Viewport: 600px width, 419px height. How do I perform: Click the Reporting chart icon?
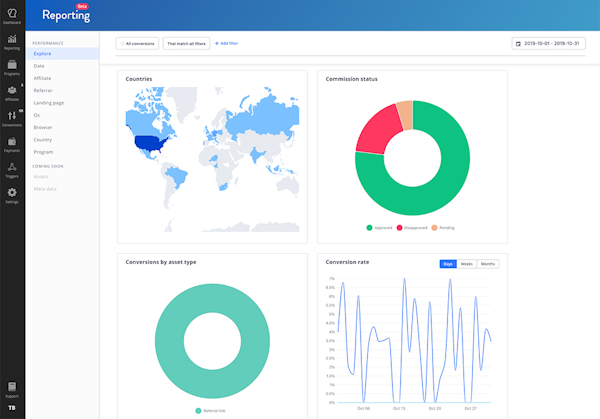(12, 41)
